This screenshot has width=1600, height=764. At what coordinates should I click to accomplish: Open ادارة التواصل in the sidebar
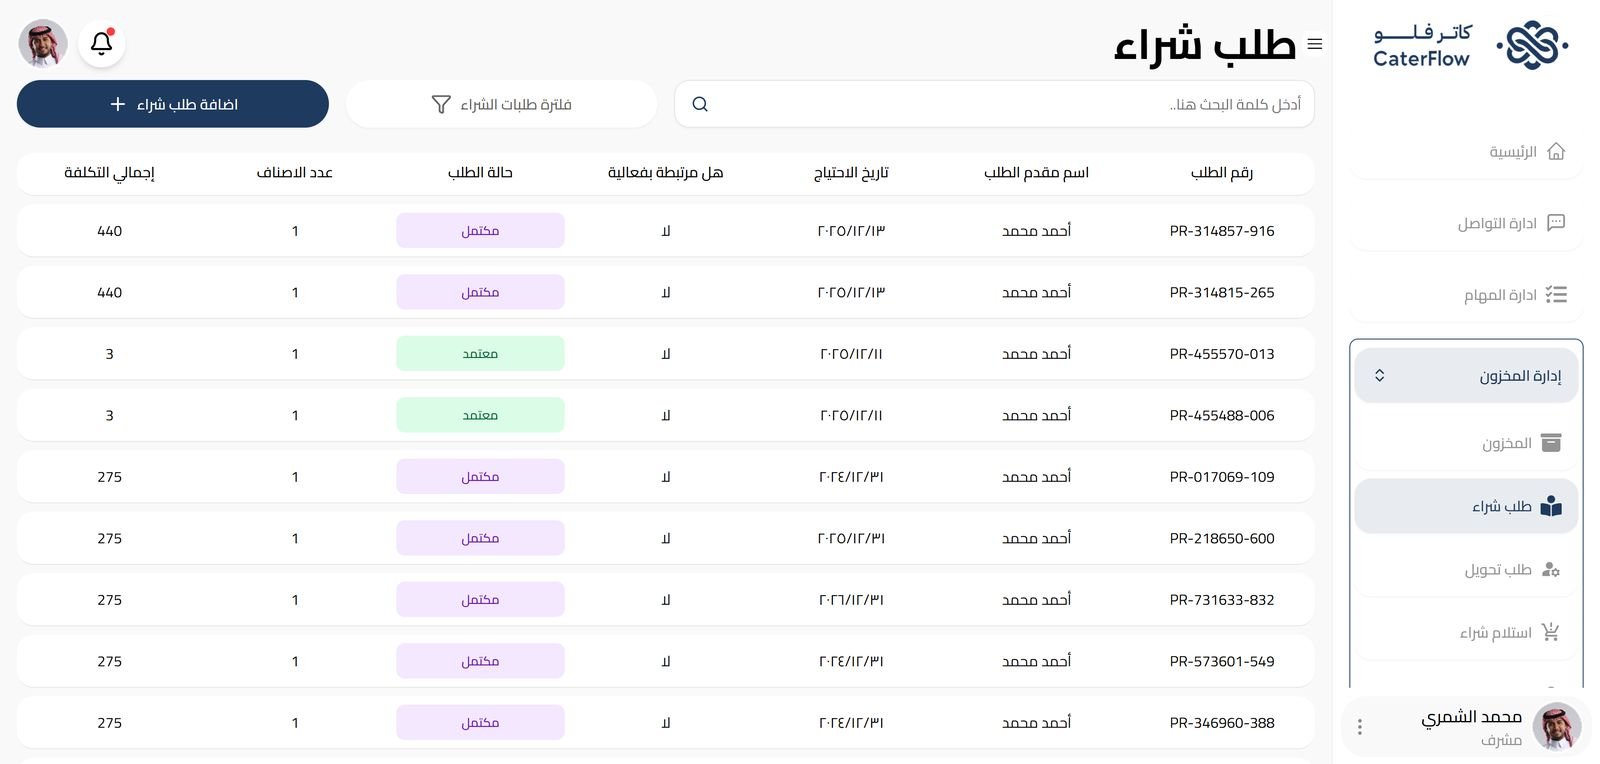pyautogui.click(x=1466, y=223)
